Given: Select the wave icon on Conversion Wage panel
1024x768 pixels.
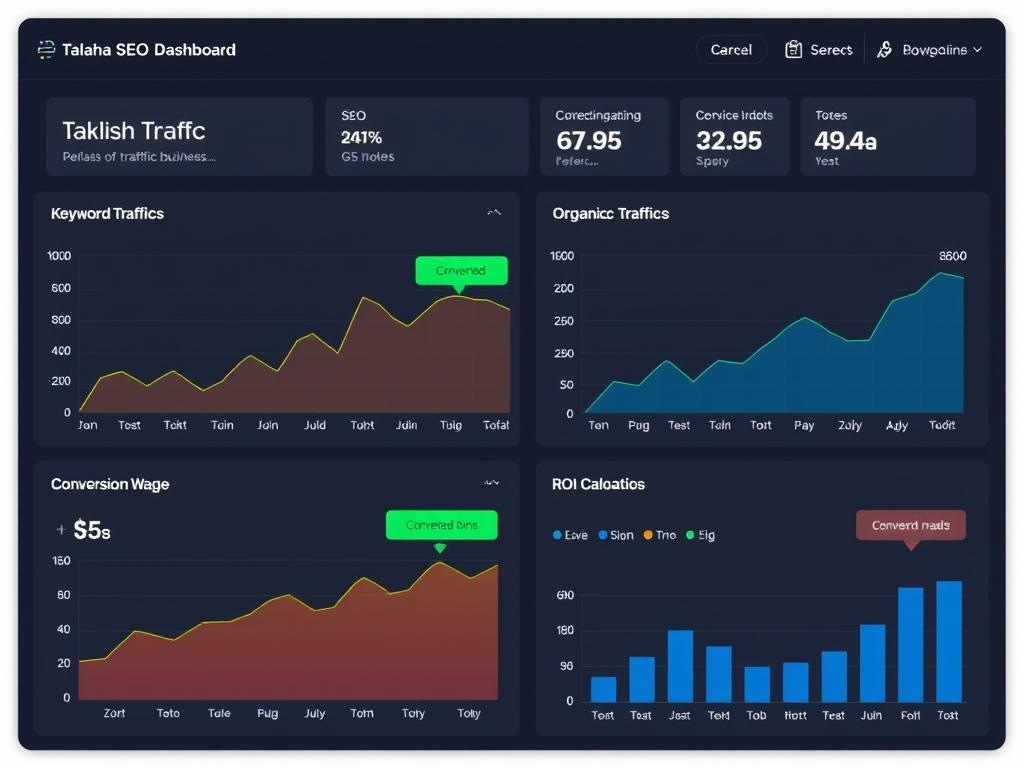Looking at the screenshot, I should click(491, 482).
